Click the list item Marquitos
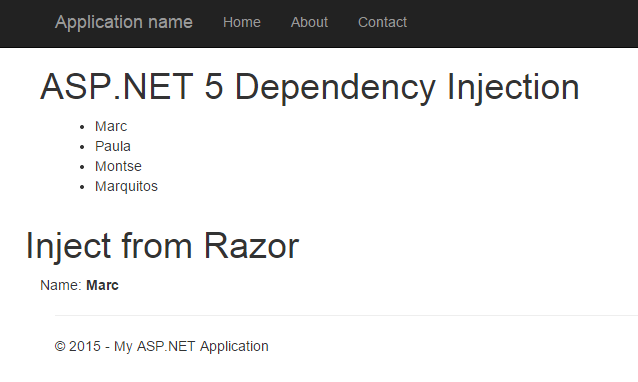The height and width of the screenshot is (382, 638). coord(126,186)
